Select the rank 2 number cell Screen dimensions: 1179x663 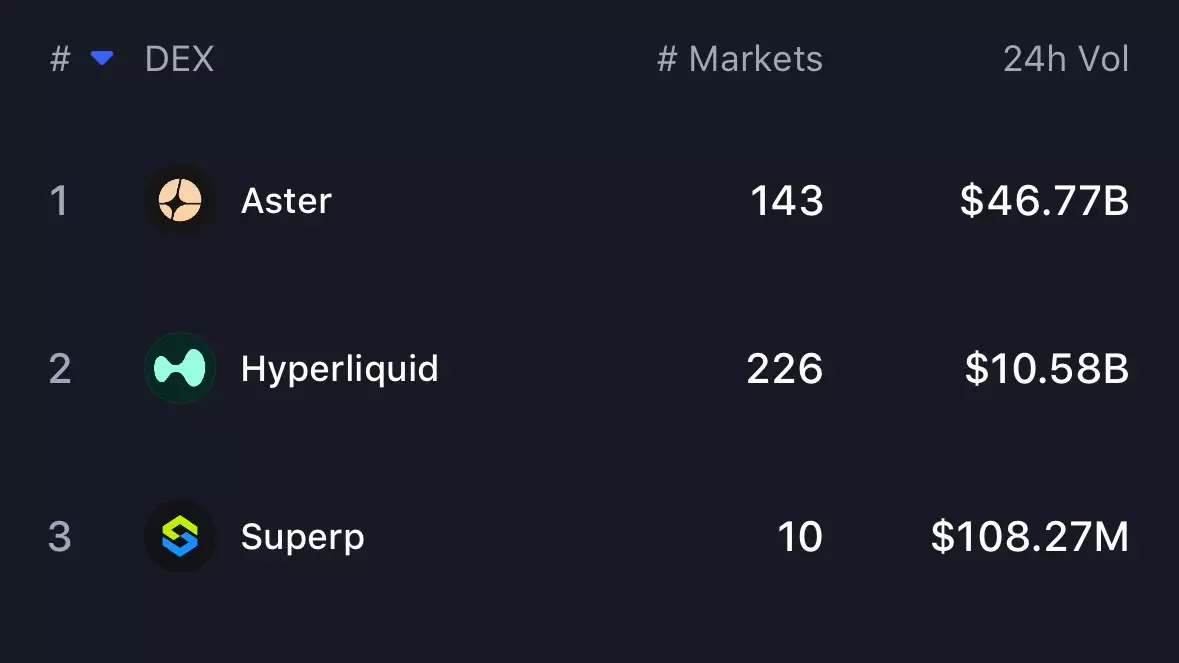pyautogui.click(x=59, y=369)
